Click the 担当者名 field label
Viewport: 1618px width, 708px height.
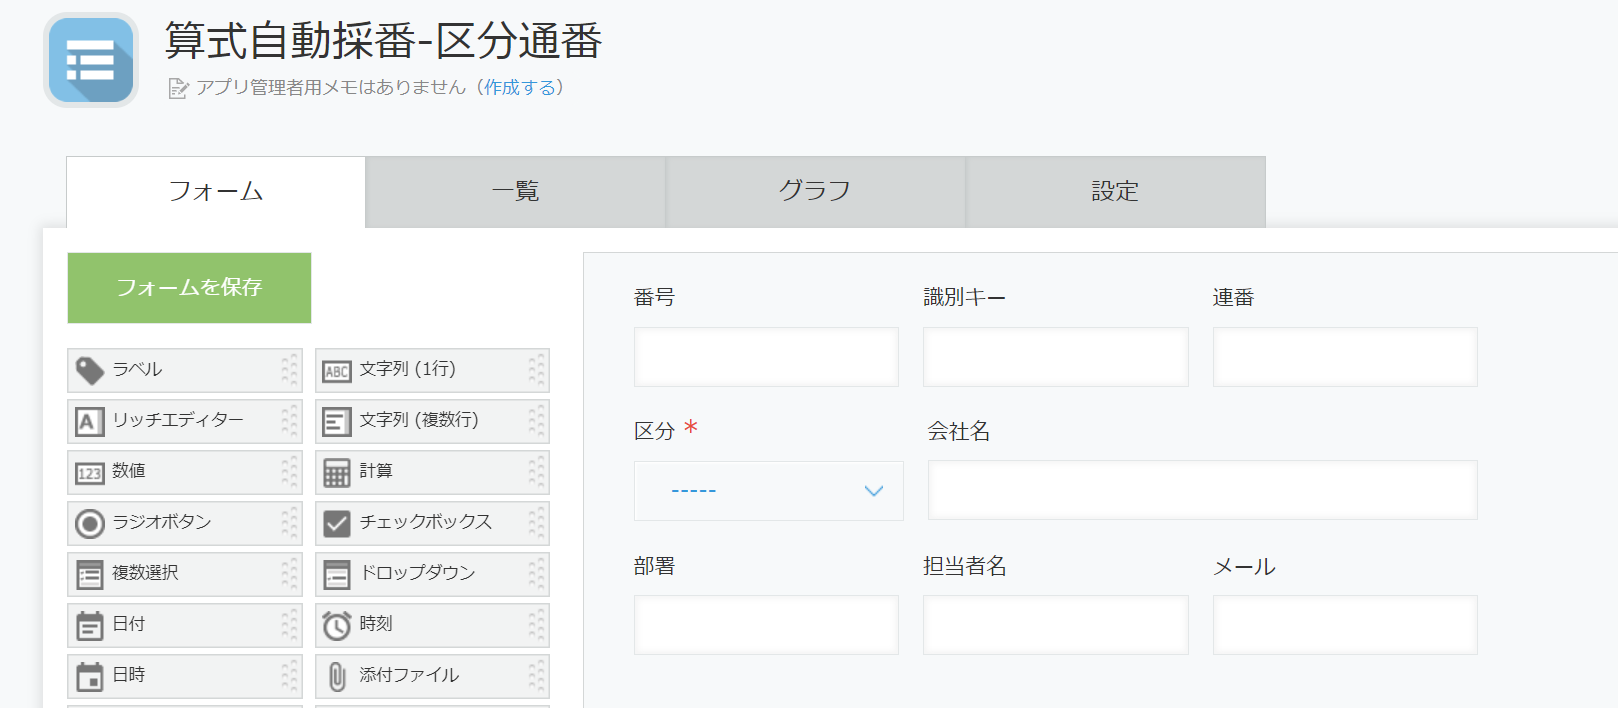click(x=965, y=566)
